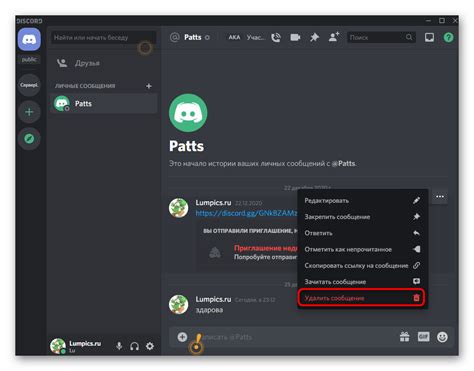Toggle microphone mute
Screen dimensions: 474x371
pos(119,346)
